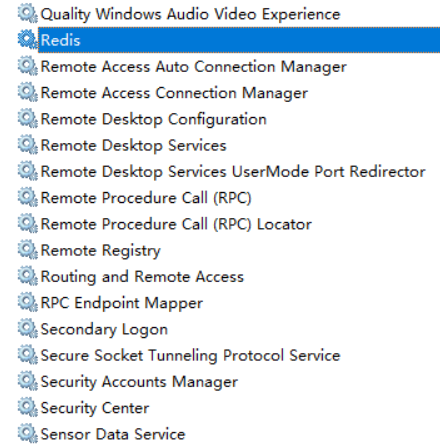Choose Remote Procedure Call (RPC) Locator
Image resolution: width=440 pixels, height=447 pixels.
(176, 224)
